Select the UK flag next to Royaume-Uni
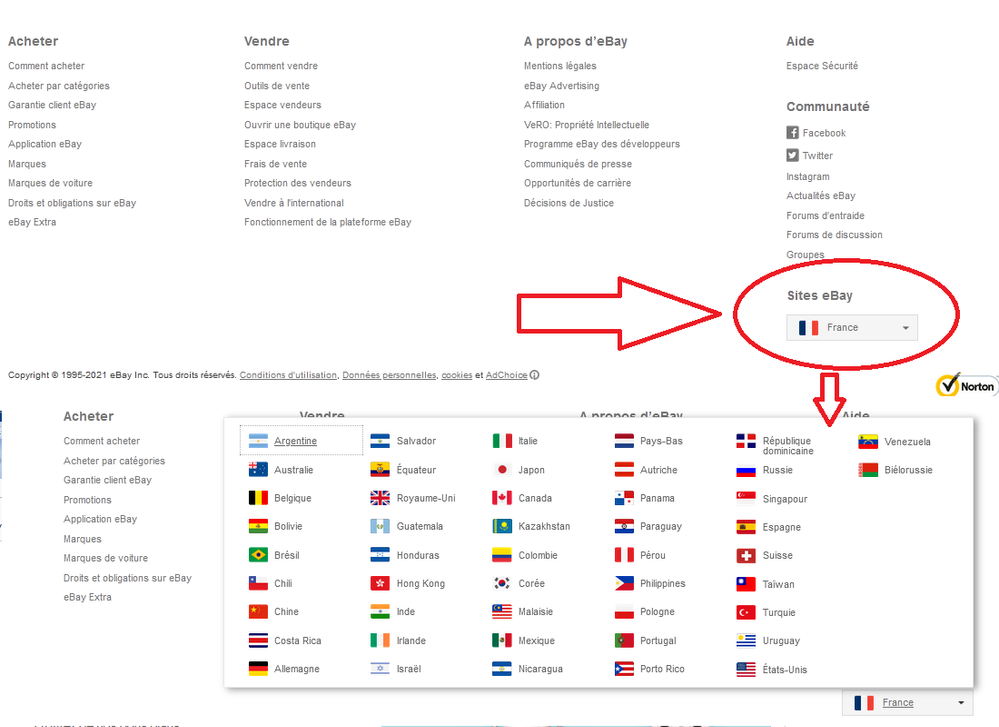The height and width of the screenshot is (727, 999). [380, 498]
